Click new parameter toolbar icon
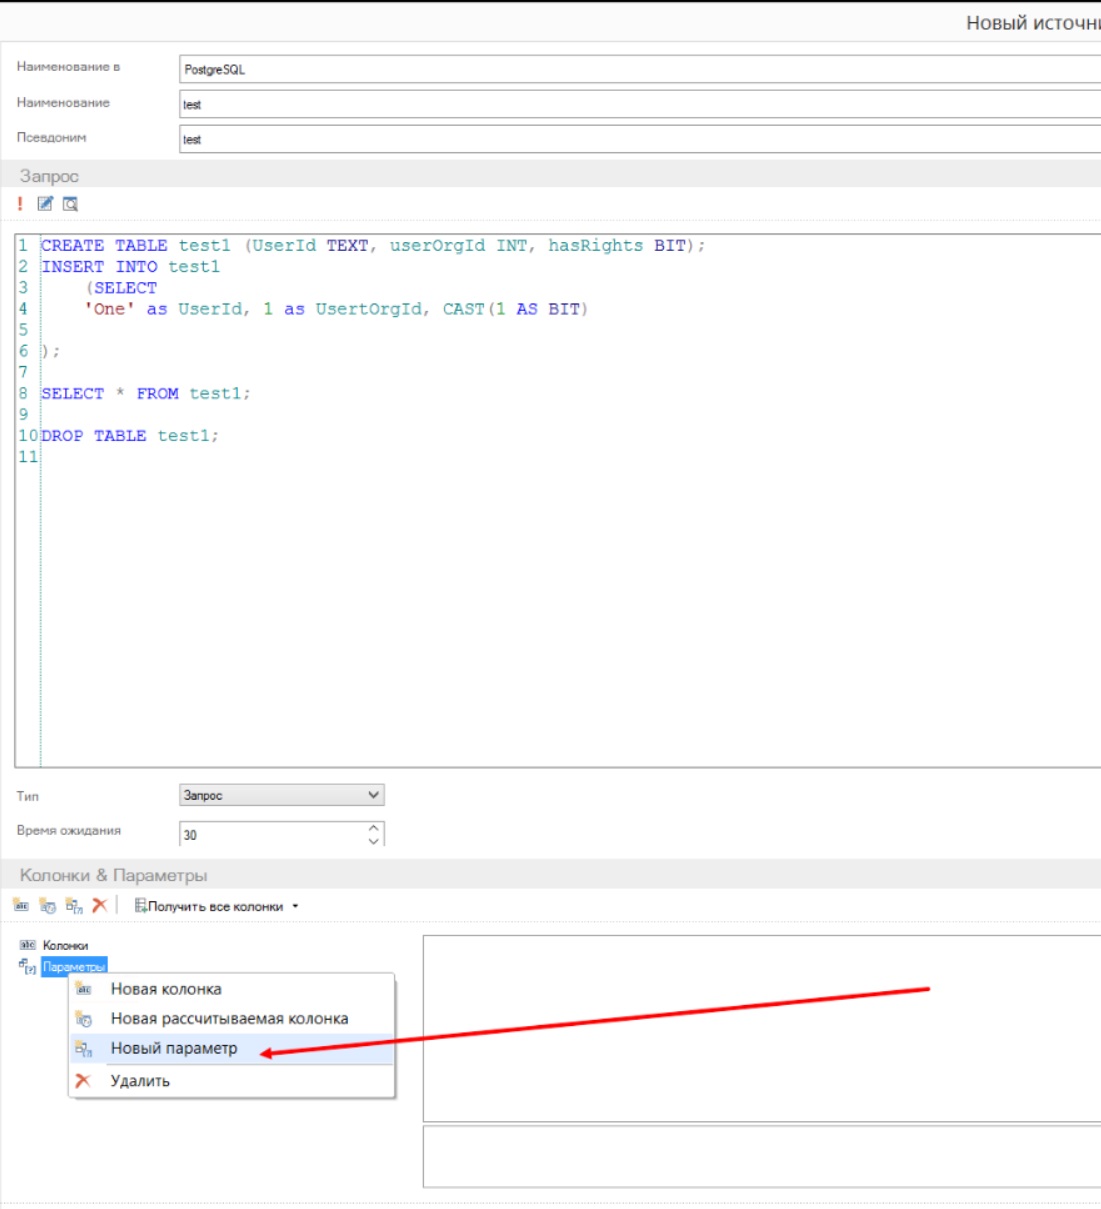 [74, 906]
